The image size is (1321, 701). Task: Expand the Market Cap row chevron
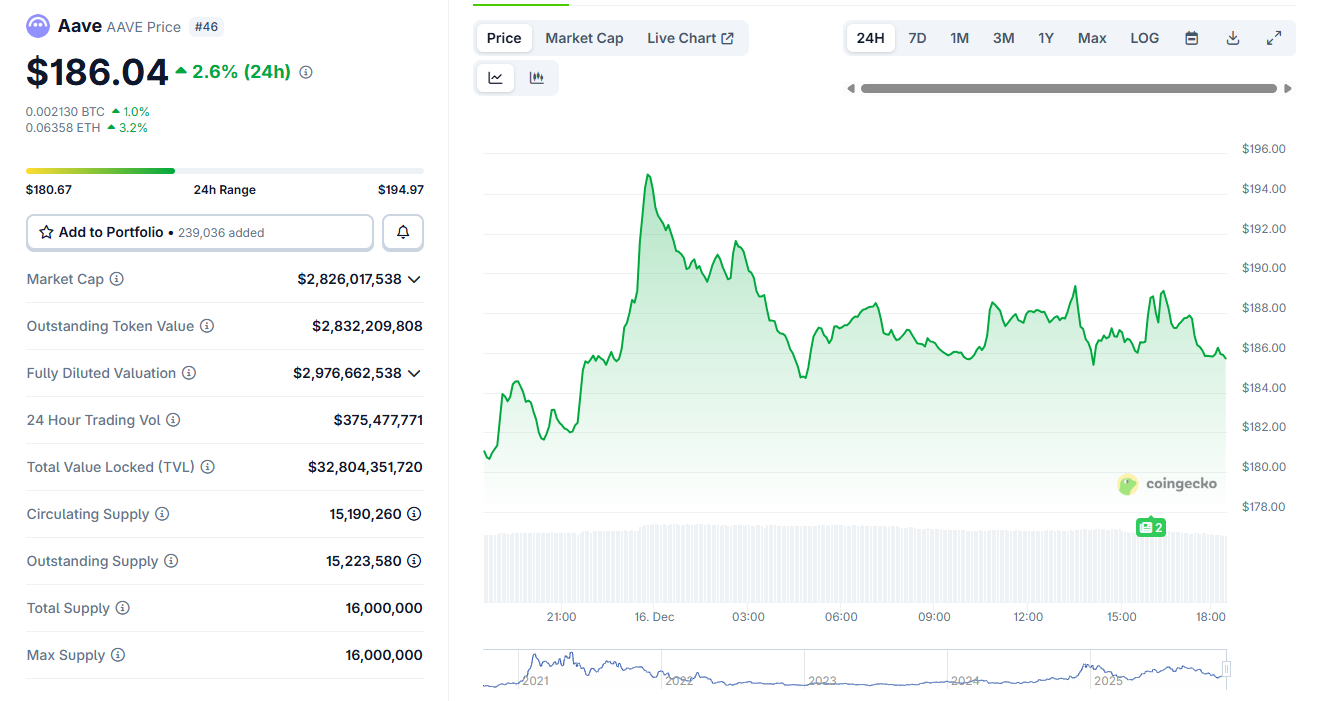414,279
